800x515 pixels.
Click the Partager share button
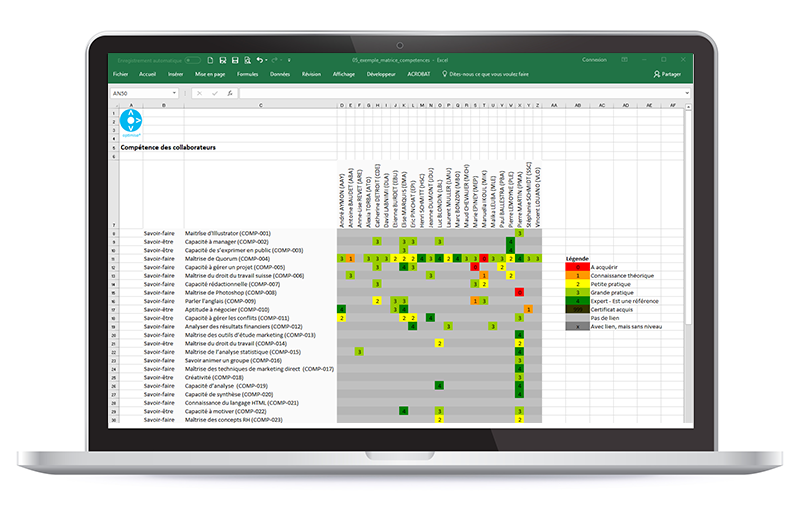click(x=667, y=74)
